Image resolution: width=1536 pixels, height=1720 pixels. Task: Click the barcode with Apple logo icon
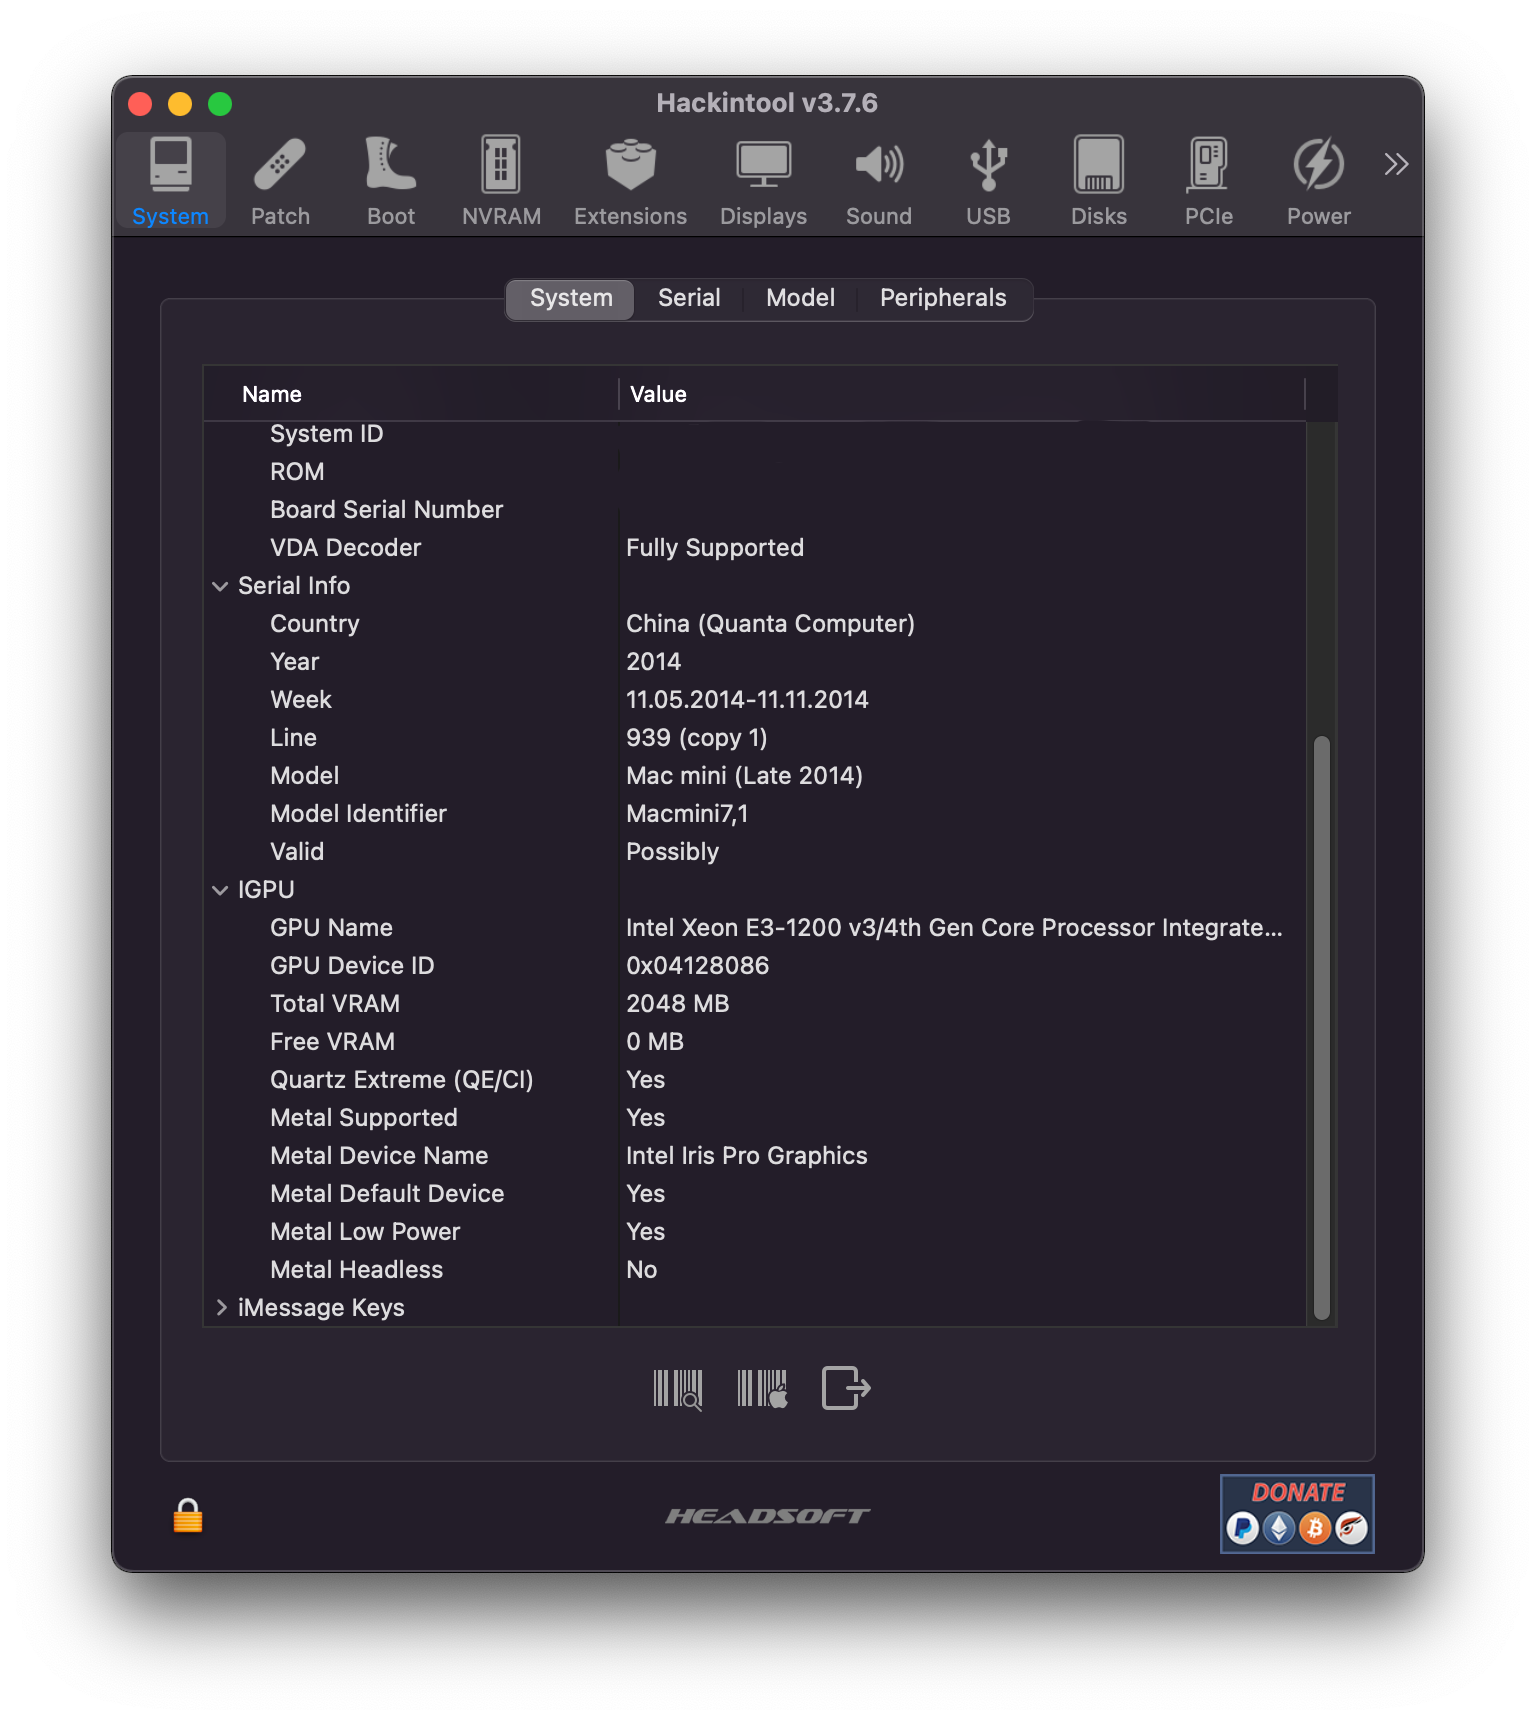click(x=762, y=1389)
